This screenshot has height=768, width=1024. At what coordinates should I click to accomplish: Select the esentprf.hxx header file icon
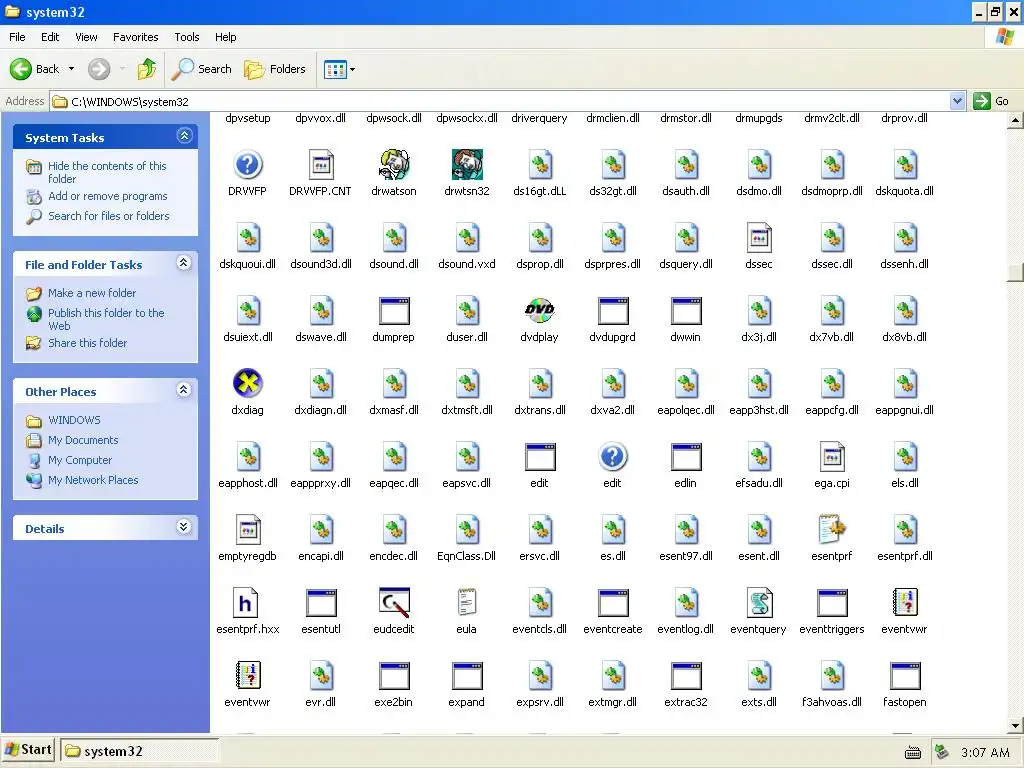tap(246, 602)
